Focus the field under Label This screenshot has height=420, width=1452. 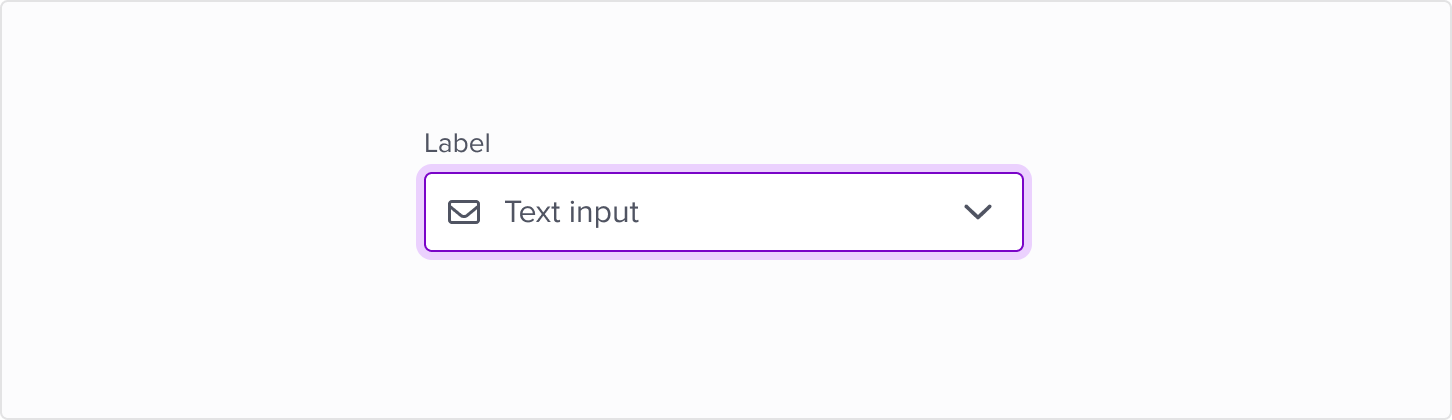coord(723,212)
